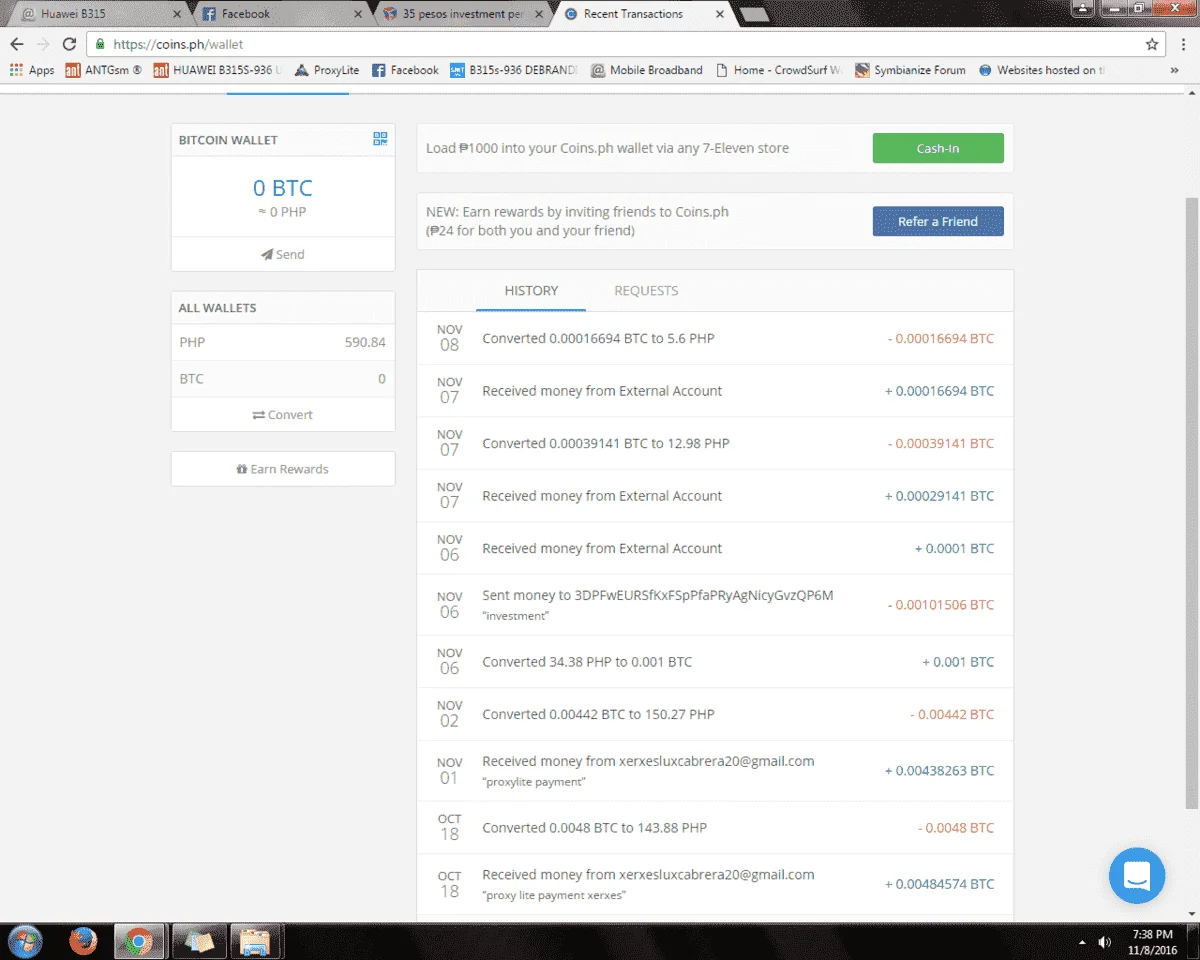
Task: Click the + 0.0001 BTC amount
Action: pyautogui.click(x=954, y=548)
